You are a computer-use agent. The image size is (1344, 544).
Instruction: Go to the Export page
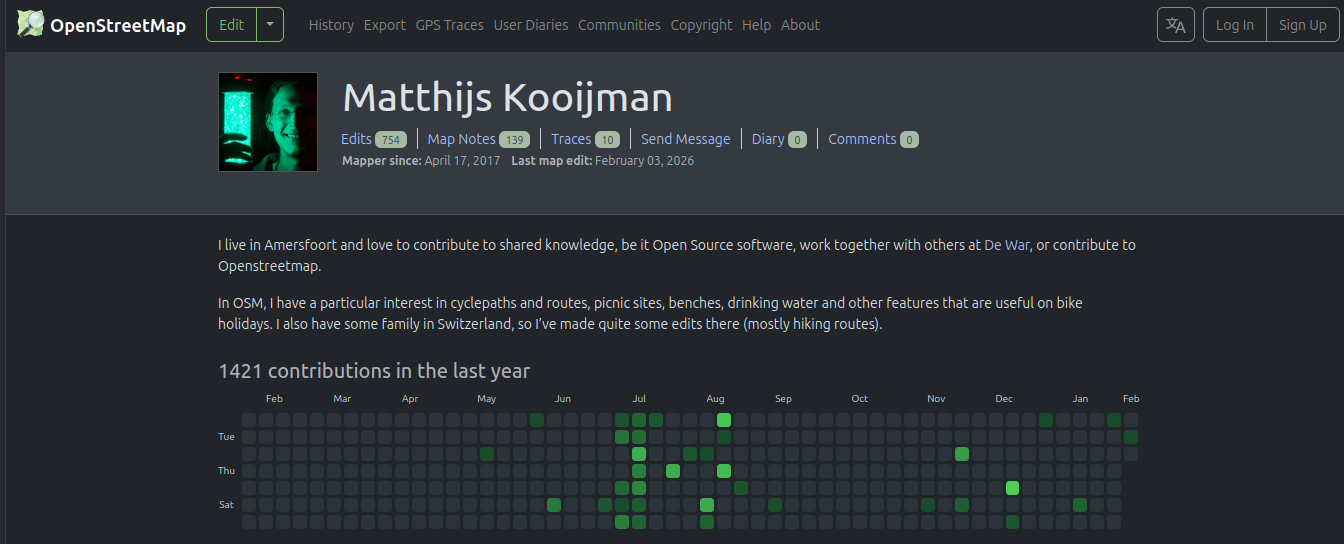(x=384, y=25)
